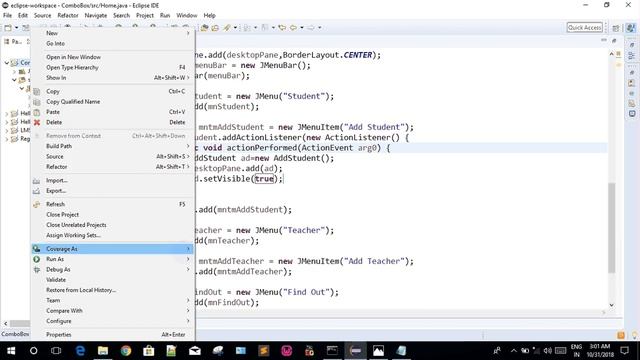This screenshot has height=360, width=640.
Task: Open Microsoft Edge from the taskbar
Action: tap(80, 351)
